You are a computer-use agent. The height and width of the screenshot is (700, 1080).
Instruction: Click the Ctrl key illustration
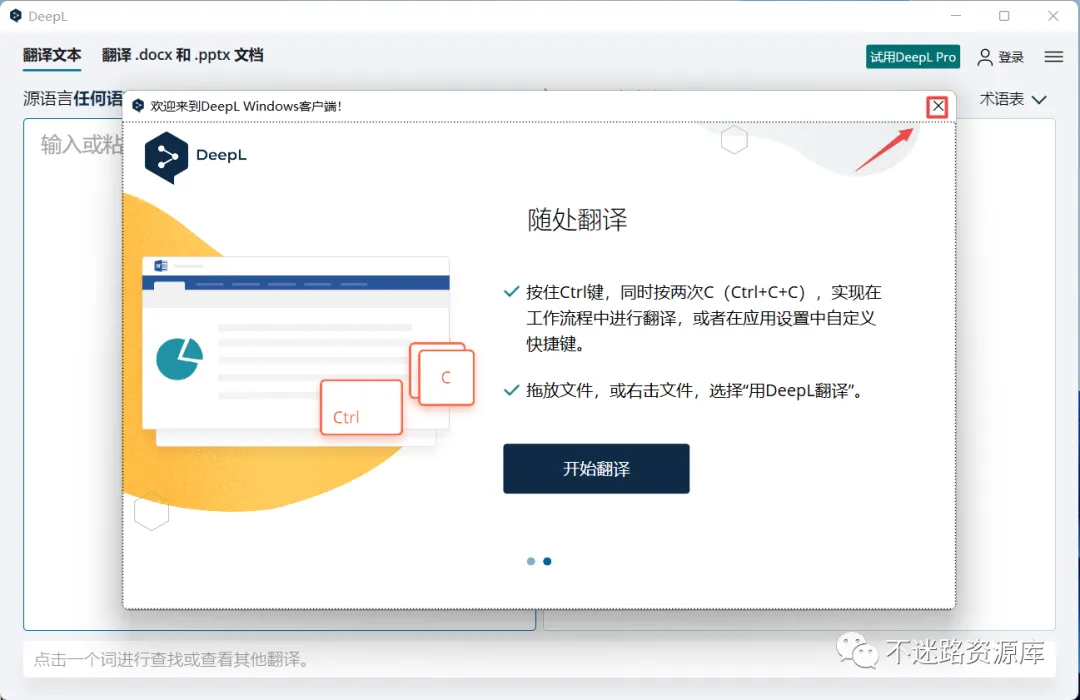point(362,407)
